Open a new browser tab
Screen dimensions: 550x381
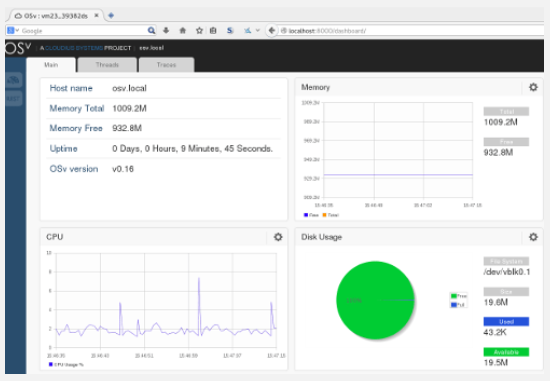pyautogui.click(x=111, y=15)
